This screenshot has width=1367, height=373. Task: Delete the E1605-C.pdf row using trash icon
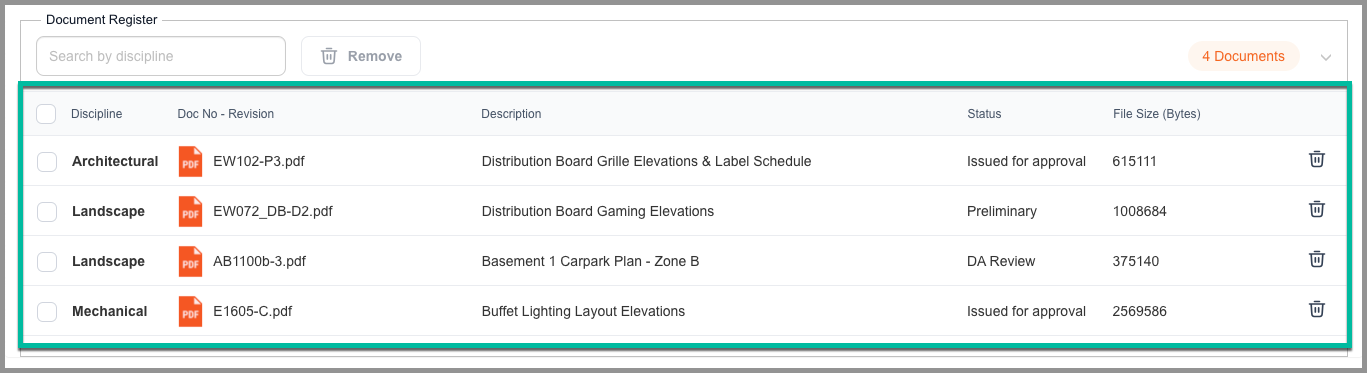pyautogui.click(x=1317, y=309)
